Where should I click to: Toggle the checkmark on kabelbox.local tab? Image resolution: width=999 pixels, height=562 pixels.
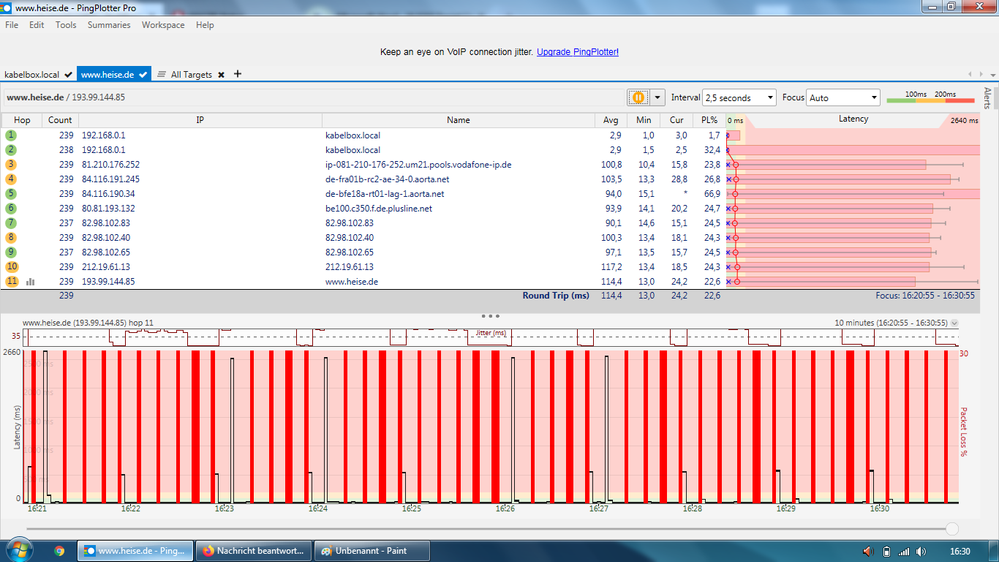pyautogui.click(x=68, y=75)
